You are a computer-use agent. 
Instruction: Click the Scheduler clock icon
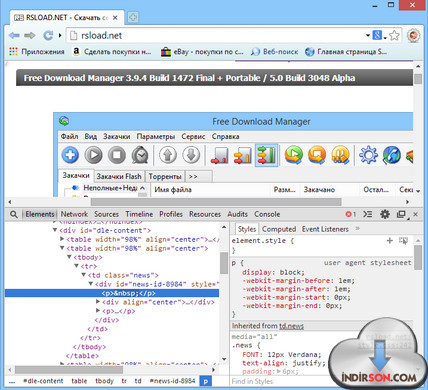point(140,155)
